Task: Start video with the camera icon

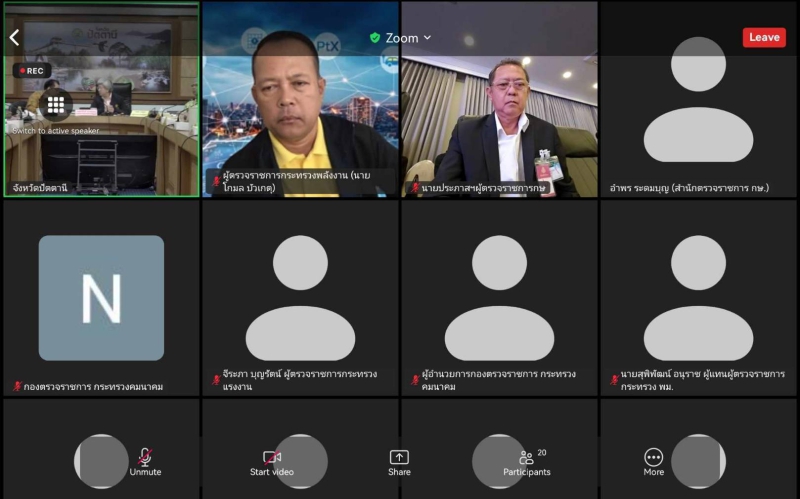Action: (272, 461)
